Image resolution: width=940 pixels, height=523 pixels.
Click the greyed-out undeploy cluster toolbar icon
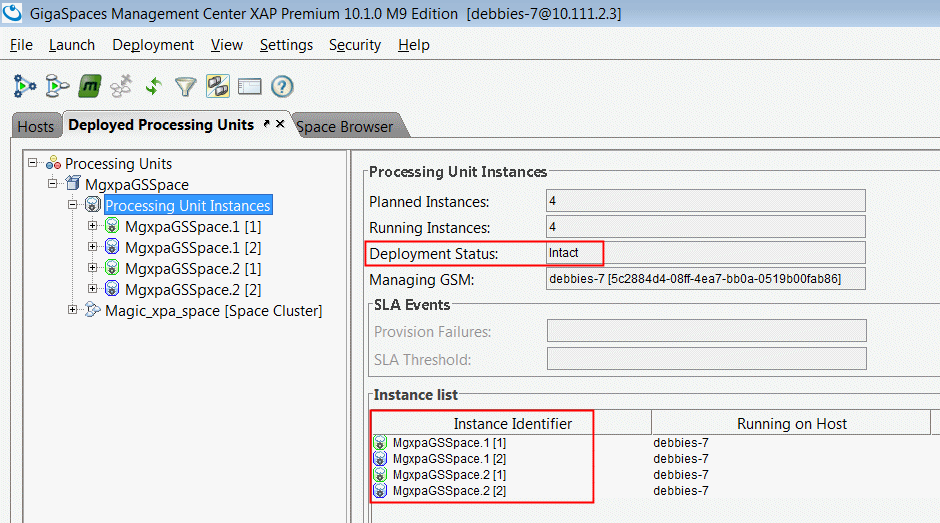[x=121, y=86]
